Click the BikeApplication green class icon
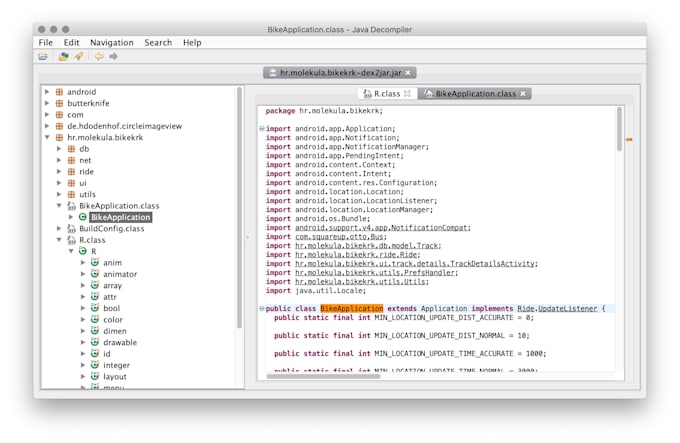 click(x=83, y=217)
